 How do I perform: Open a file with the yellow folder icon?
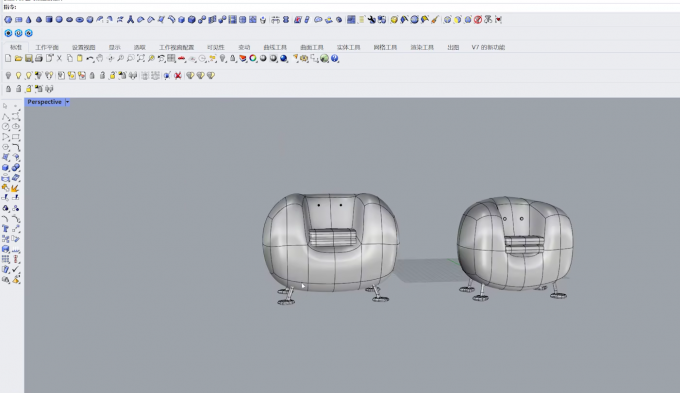point(18,58)
